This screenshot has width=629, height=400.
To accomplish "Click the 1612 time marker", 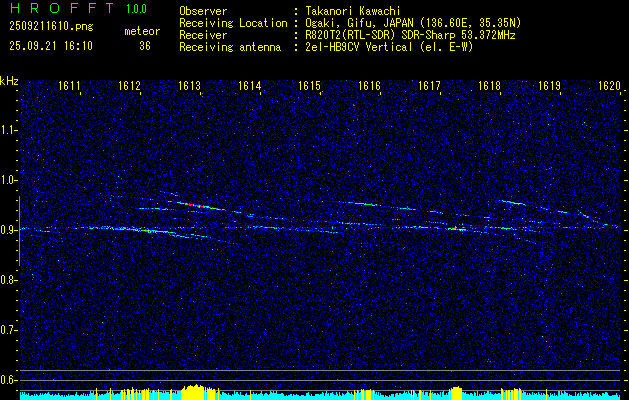I will pyautogui.click(x=129, y=85).
